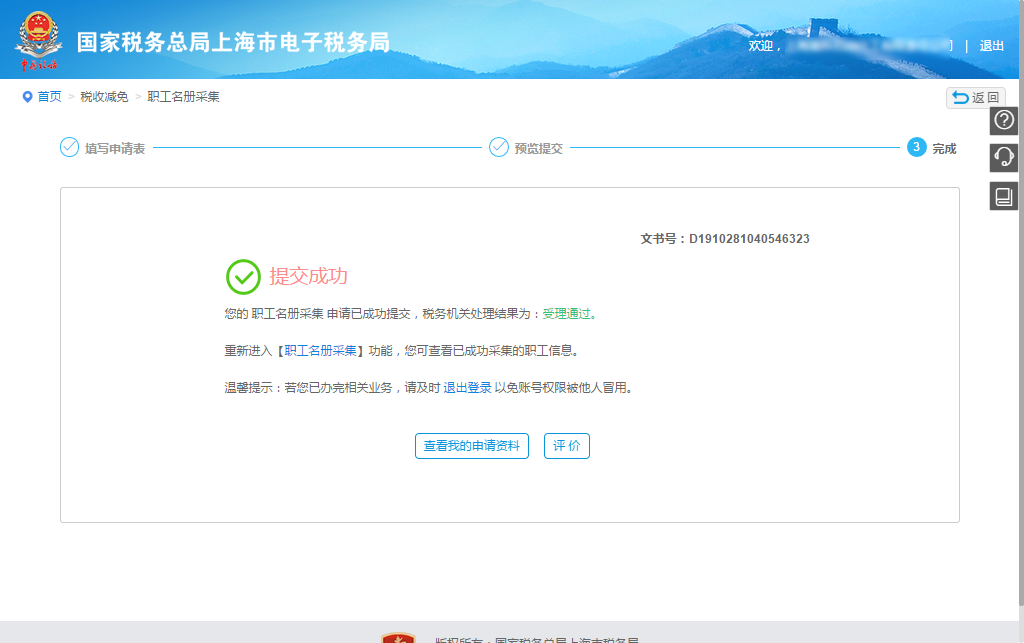Image resolution: width=1024 pixels, height=643 pixels.
Task: Contact customer service via the headset icon
Action: pos(1003,157)
